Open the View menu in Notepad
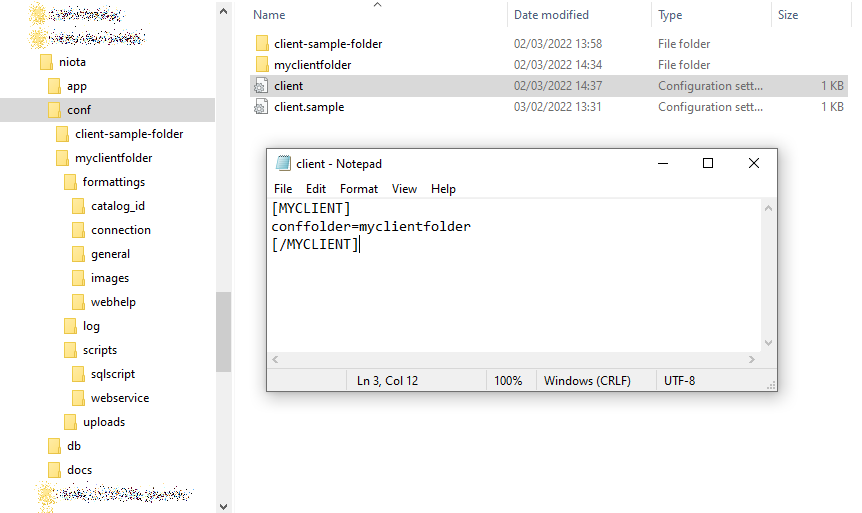 [x=404, y=189]
